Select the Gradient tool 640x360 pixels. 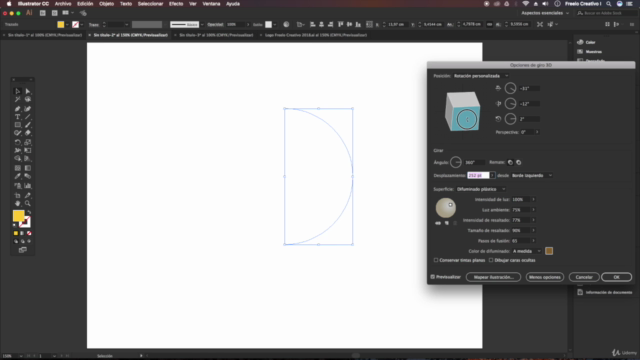[x=28, y=168]
